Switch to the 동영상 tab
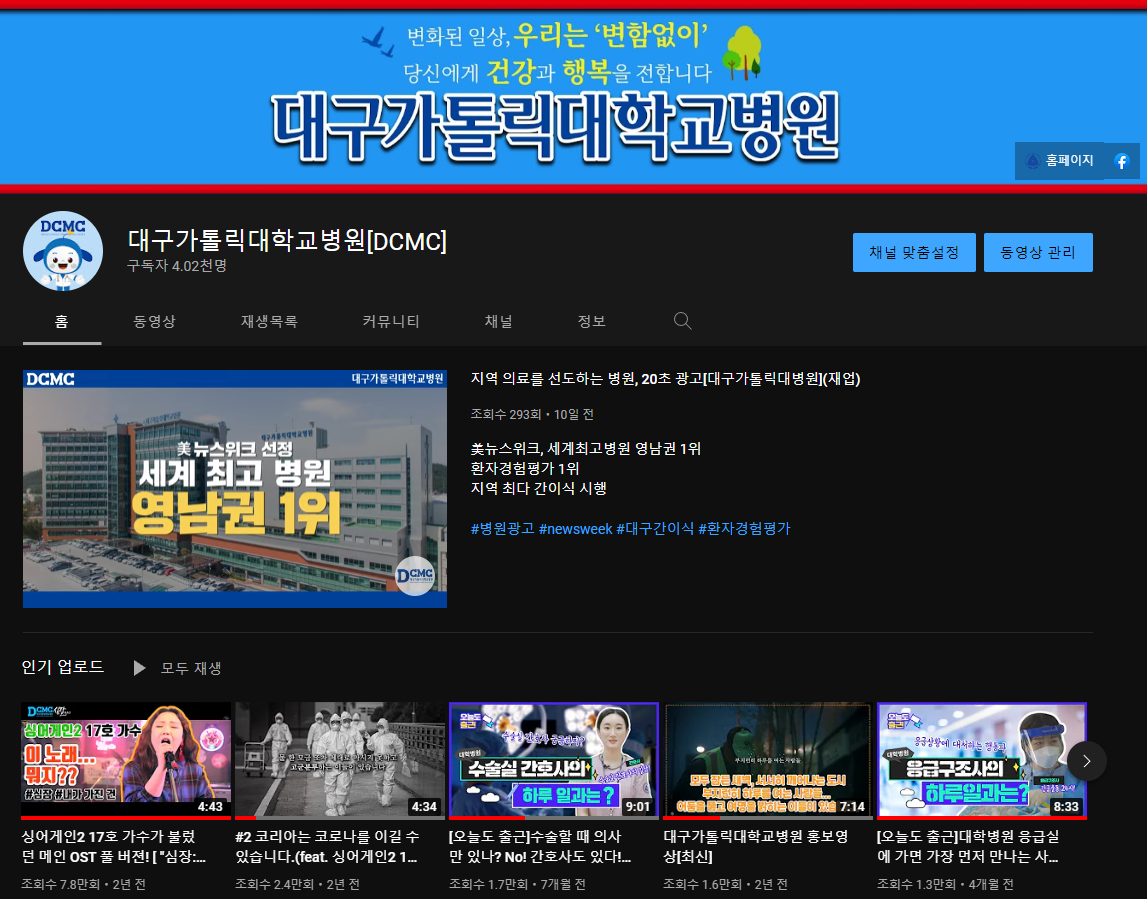This screenshot has height=899, width=1147. [x=155, y=322]
